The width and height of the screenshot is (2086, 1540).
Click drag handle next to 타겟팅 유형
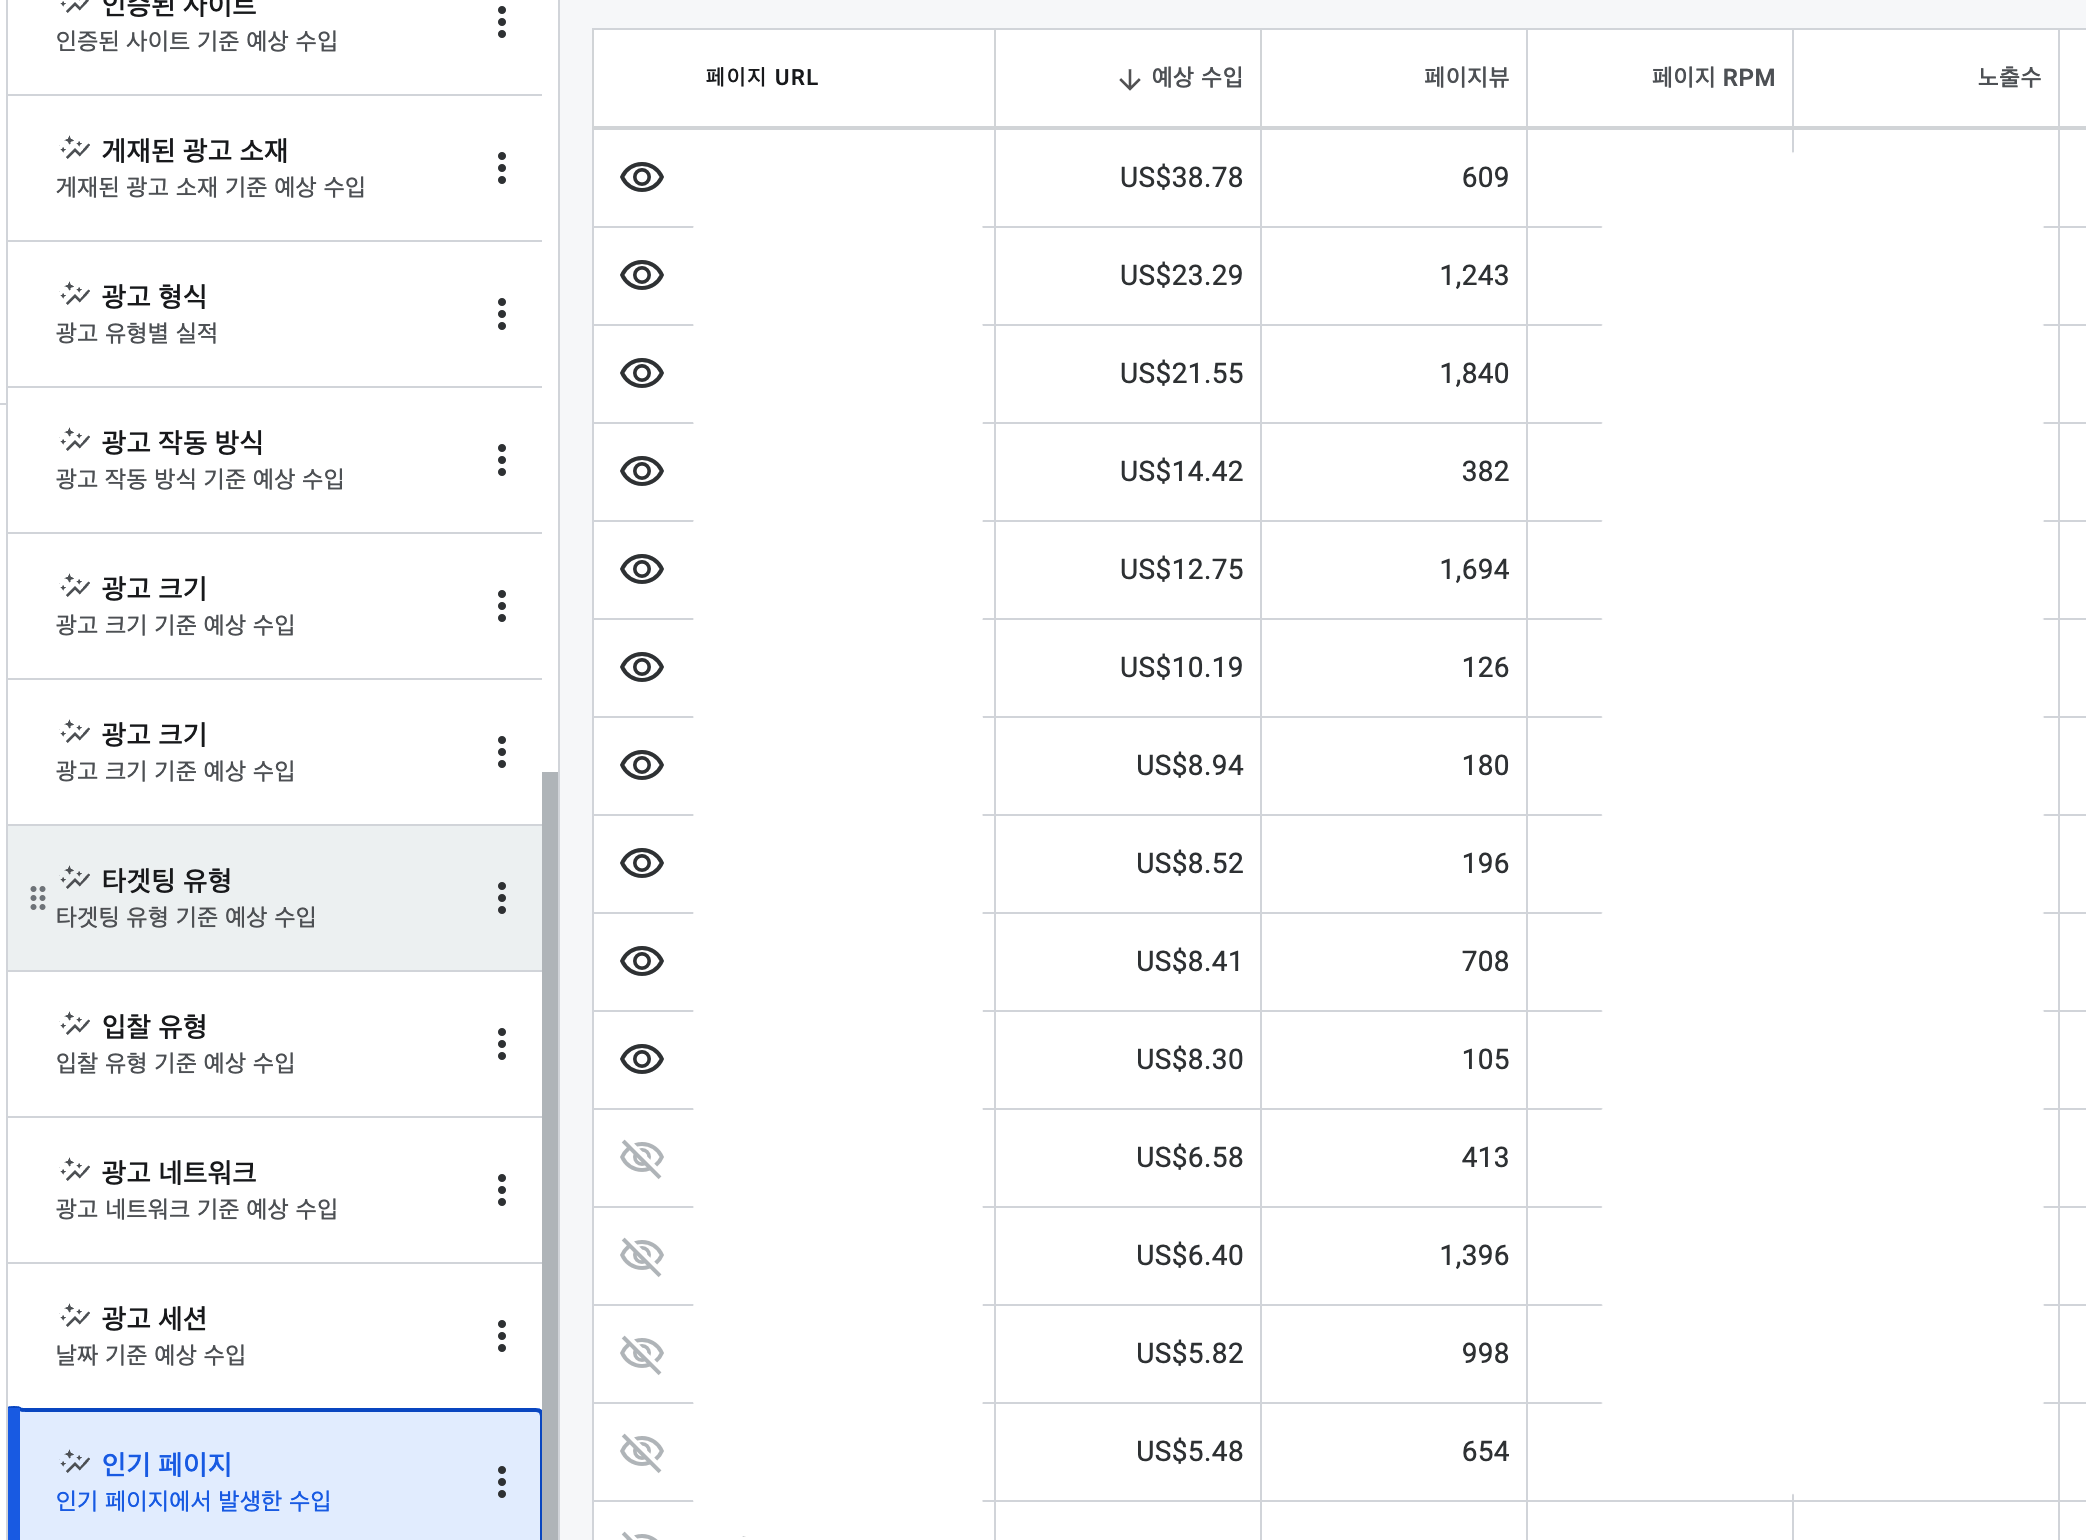point(38,898)
